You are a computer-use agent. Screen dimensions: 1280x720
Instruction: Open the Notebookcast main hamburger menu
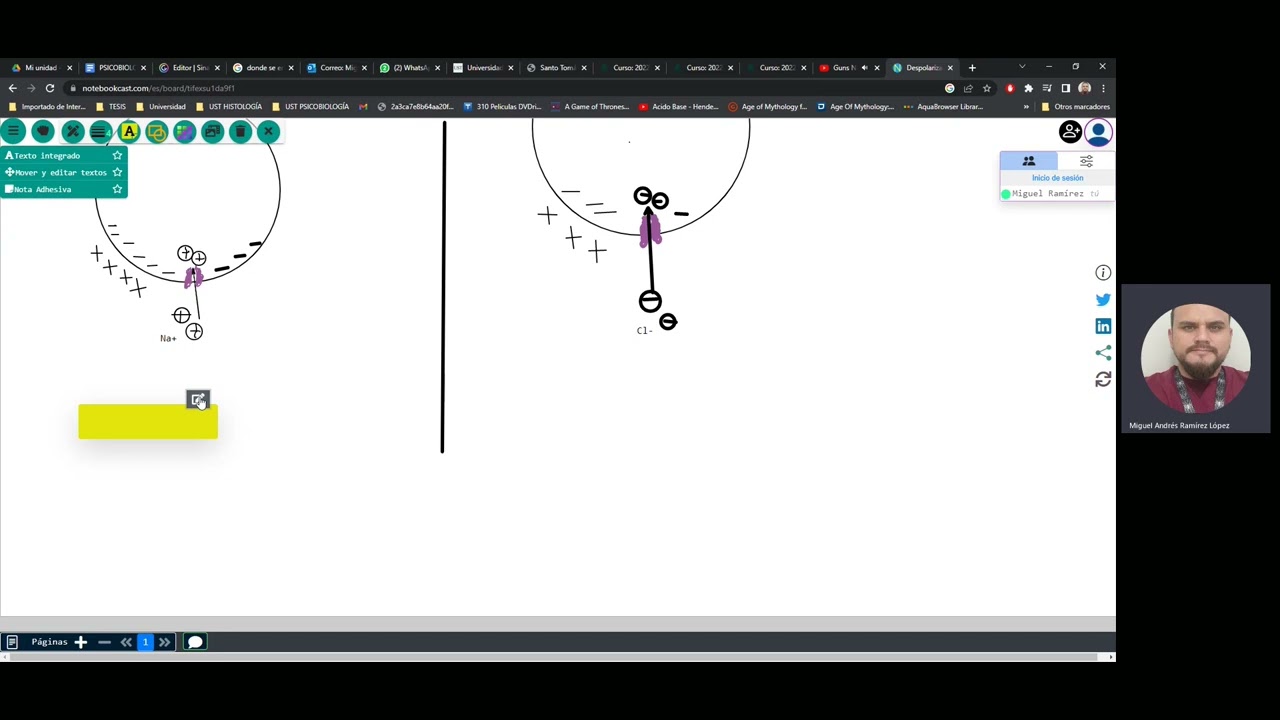tap(14, 132)
